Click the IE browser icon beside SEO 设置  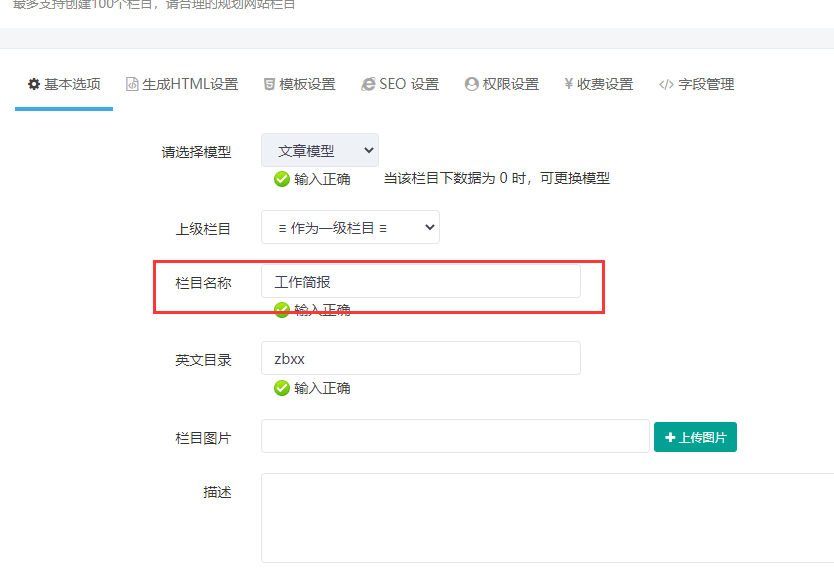368,85
